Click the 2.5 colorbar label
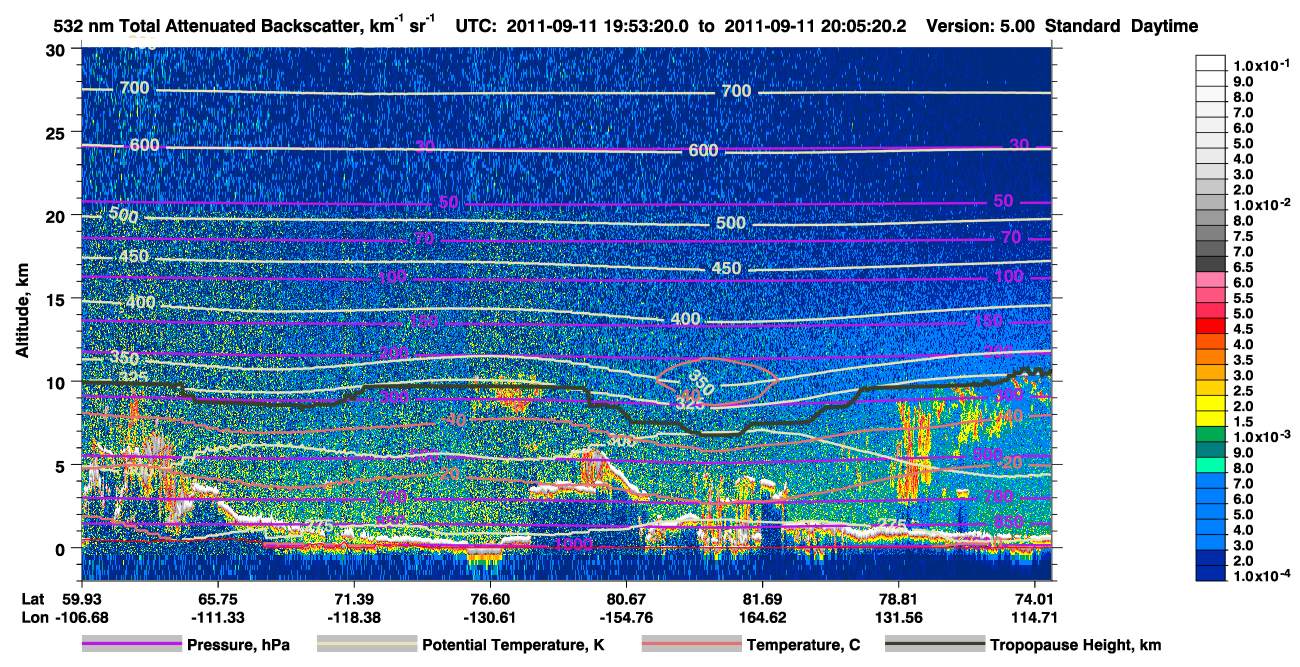Image resolution: width=1300 pixels, height=667 pixels. pyautogui.click(x=1243, y=391)
